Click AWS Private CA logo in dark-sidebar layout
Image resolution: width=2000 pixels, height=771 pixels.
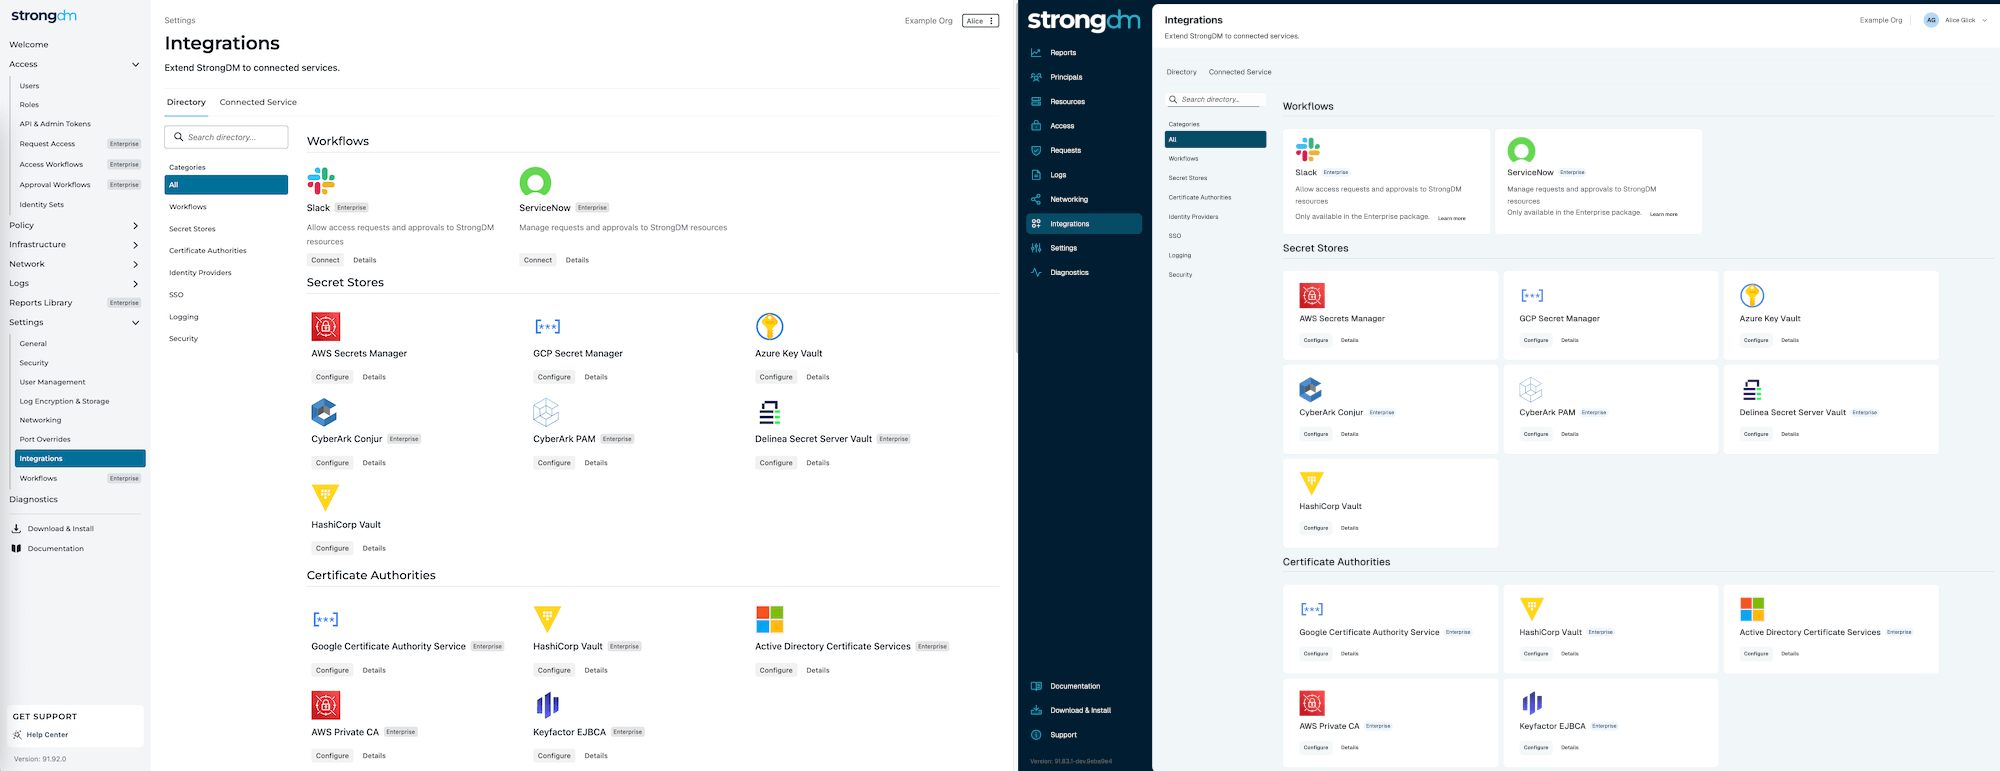(1312, 703)
